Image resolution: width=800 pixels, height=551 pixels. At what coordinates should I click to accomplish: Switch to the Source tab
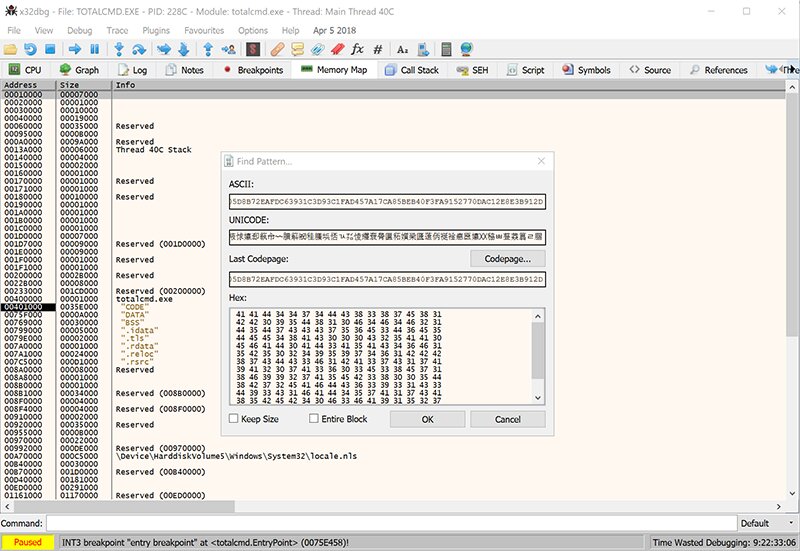[x=650, y=70]
